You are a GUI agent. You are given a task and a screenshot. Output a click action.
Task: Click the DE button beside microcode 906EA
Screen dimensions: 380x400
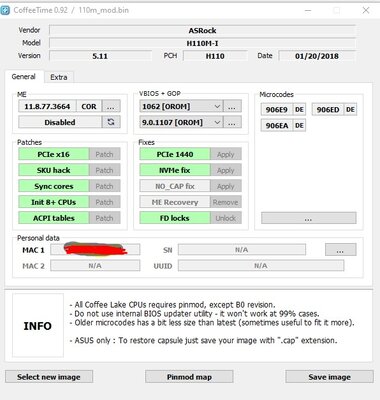299,125
